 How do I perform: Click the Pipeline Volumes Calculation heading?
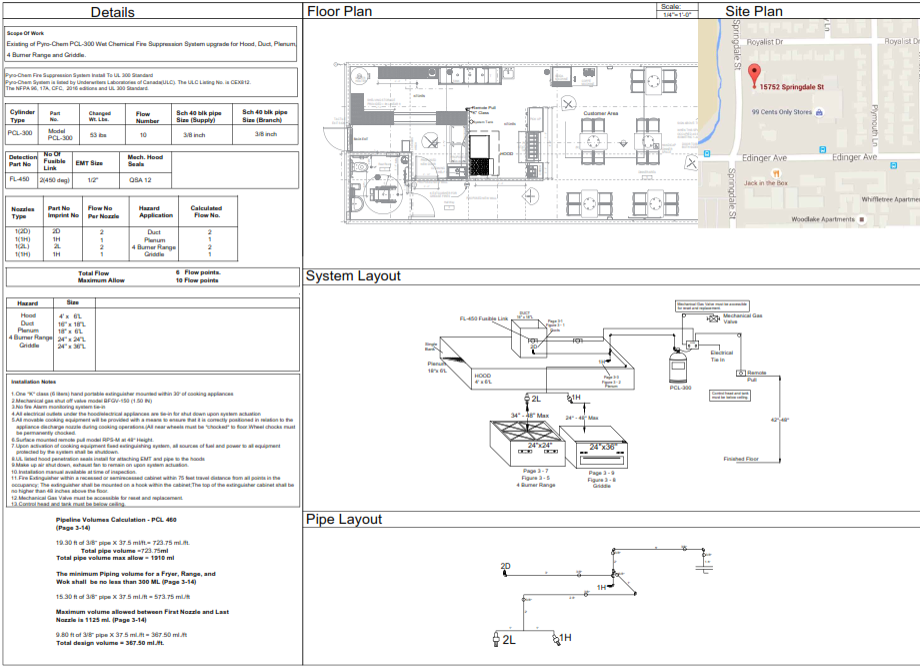[116, 520]
